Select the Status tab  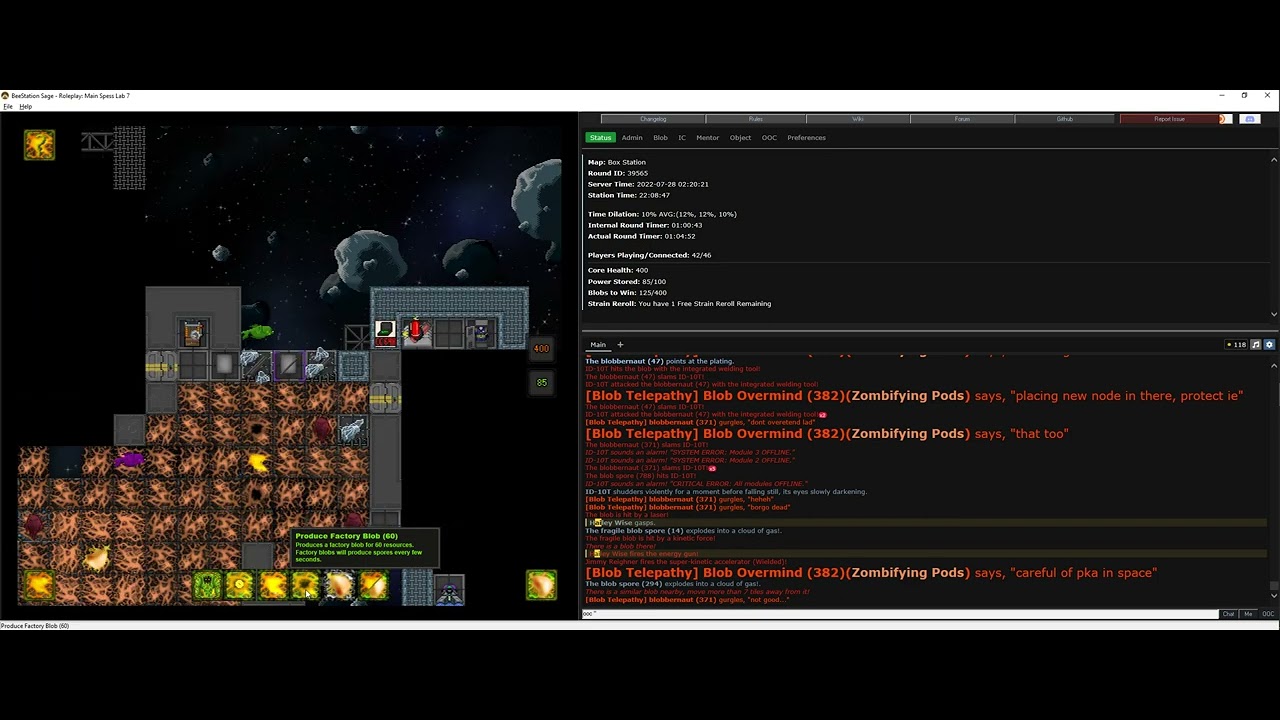[x=600, y=138]
